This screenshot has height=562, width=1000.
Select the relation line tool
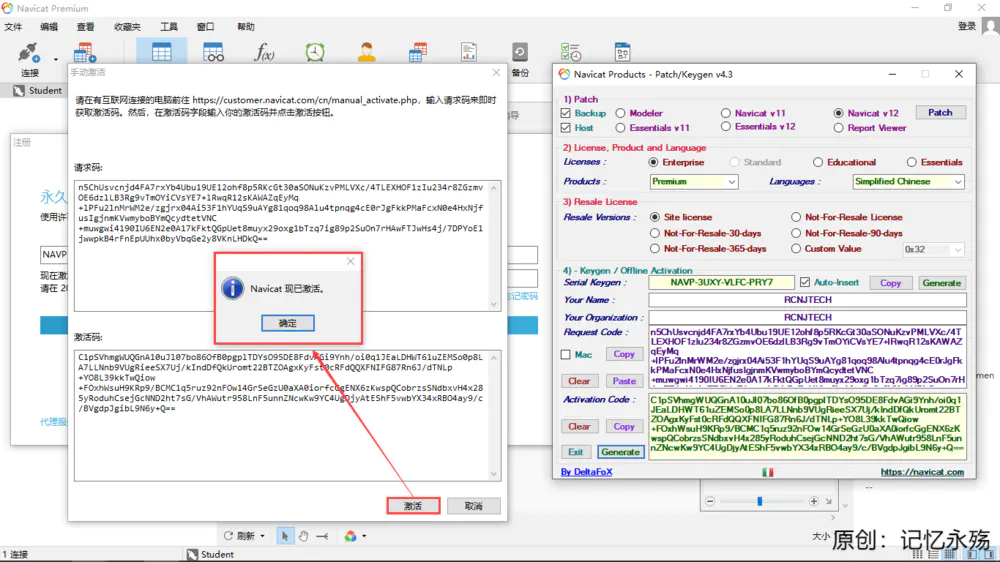322,536
